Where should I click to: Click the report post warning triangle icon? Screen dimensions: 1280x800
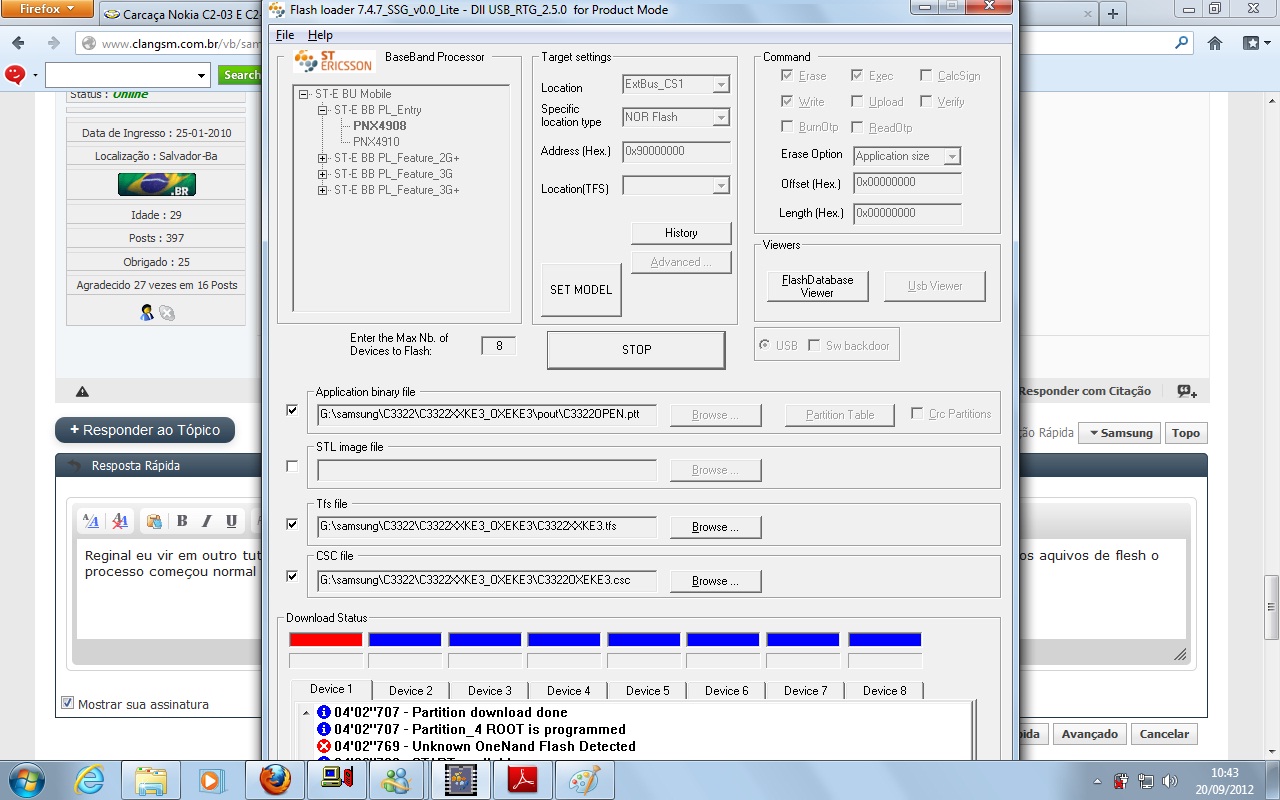pyautogui.click(x=82, y=392)
